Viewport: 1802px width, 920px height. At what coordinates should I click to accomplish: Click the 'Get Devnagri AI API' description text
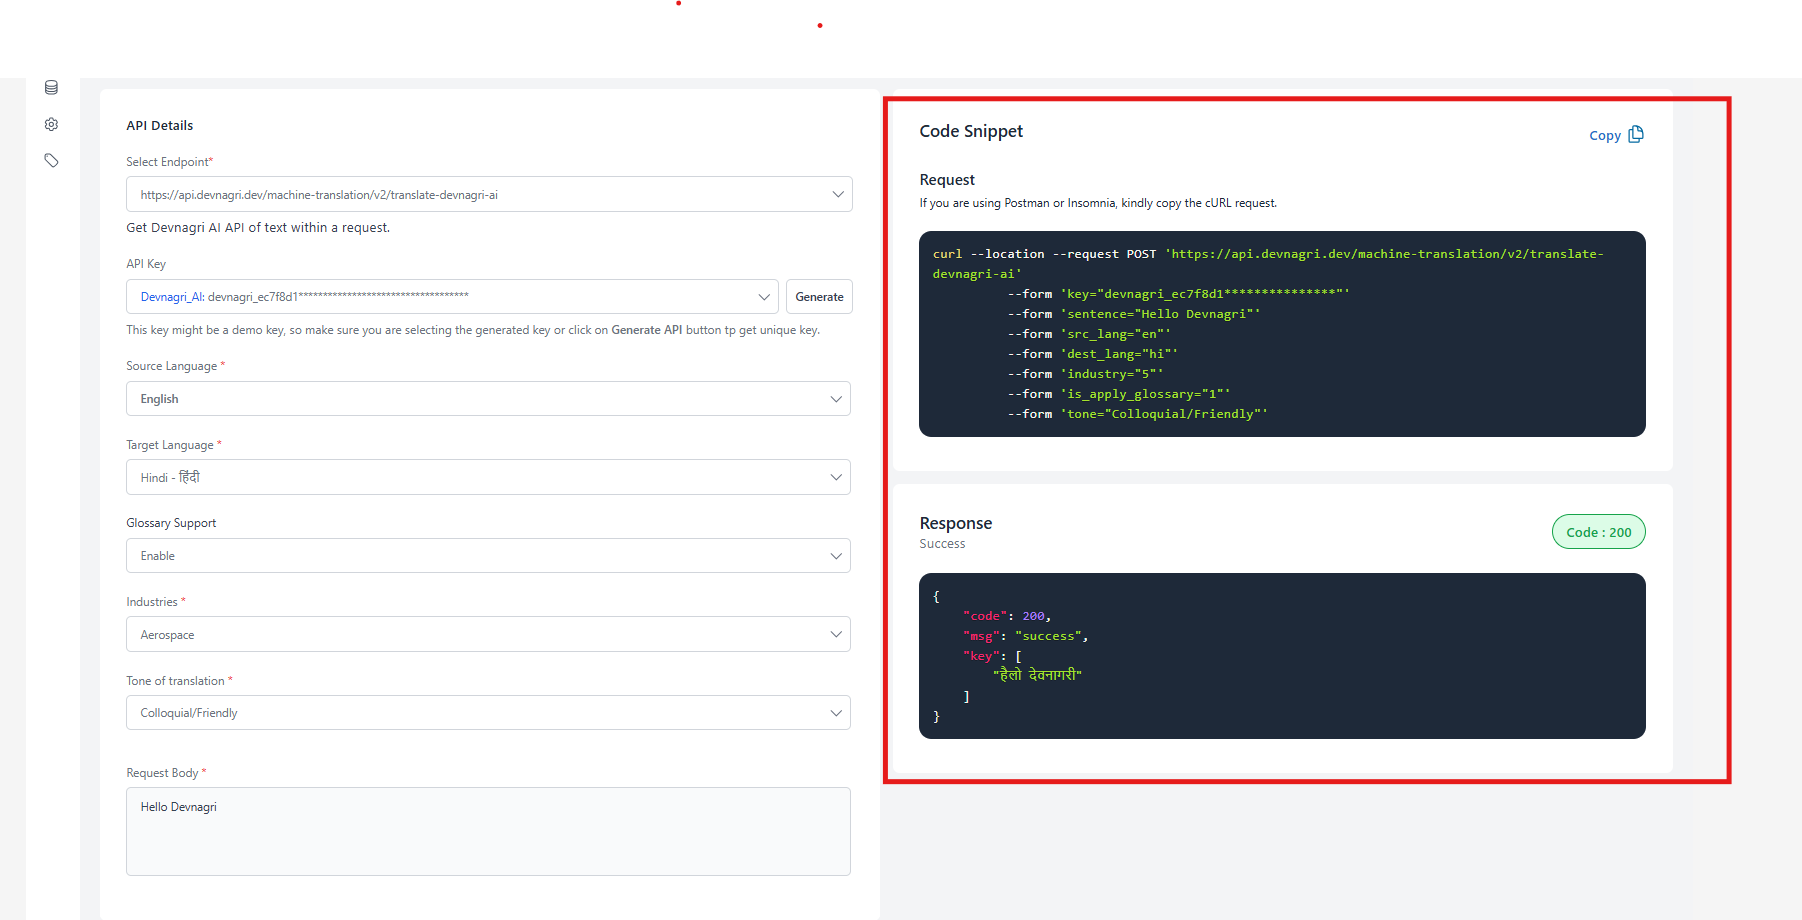pyautogui.click(x=258, y=228)
